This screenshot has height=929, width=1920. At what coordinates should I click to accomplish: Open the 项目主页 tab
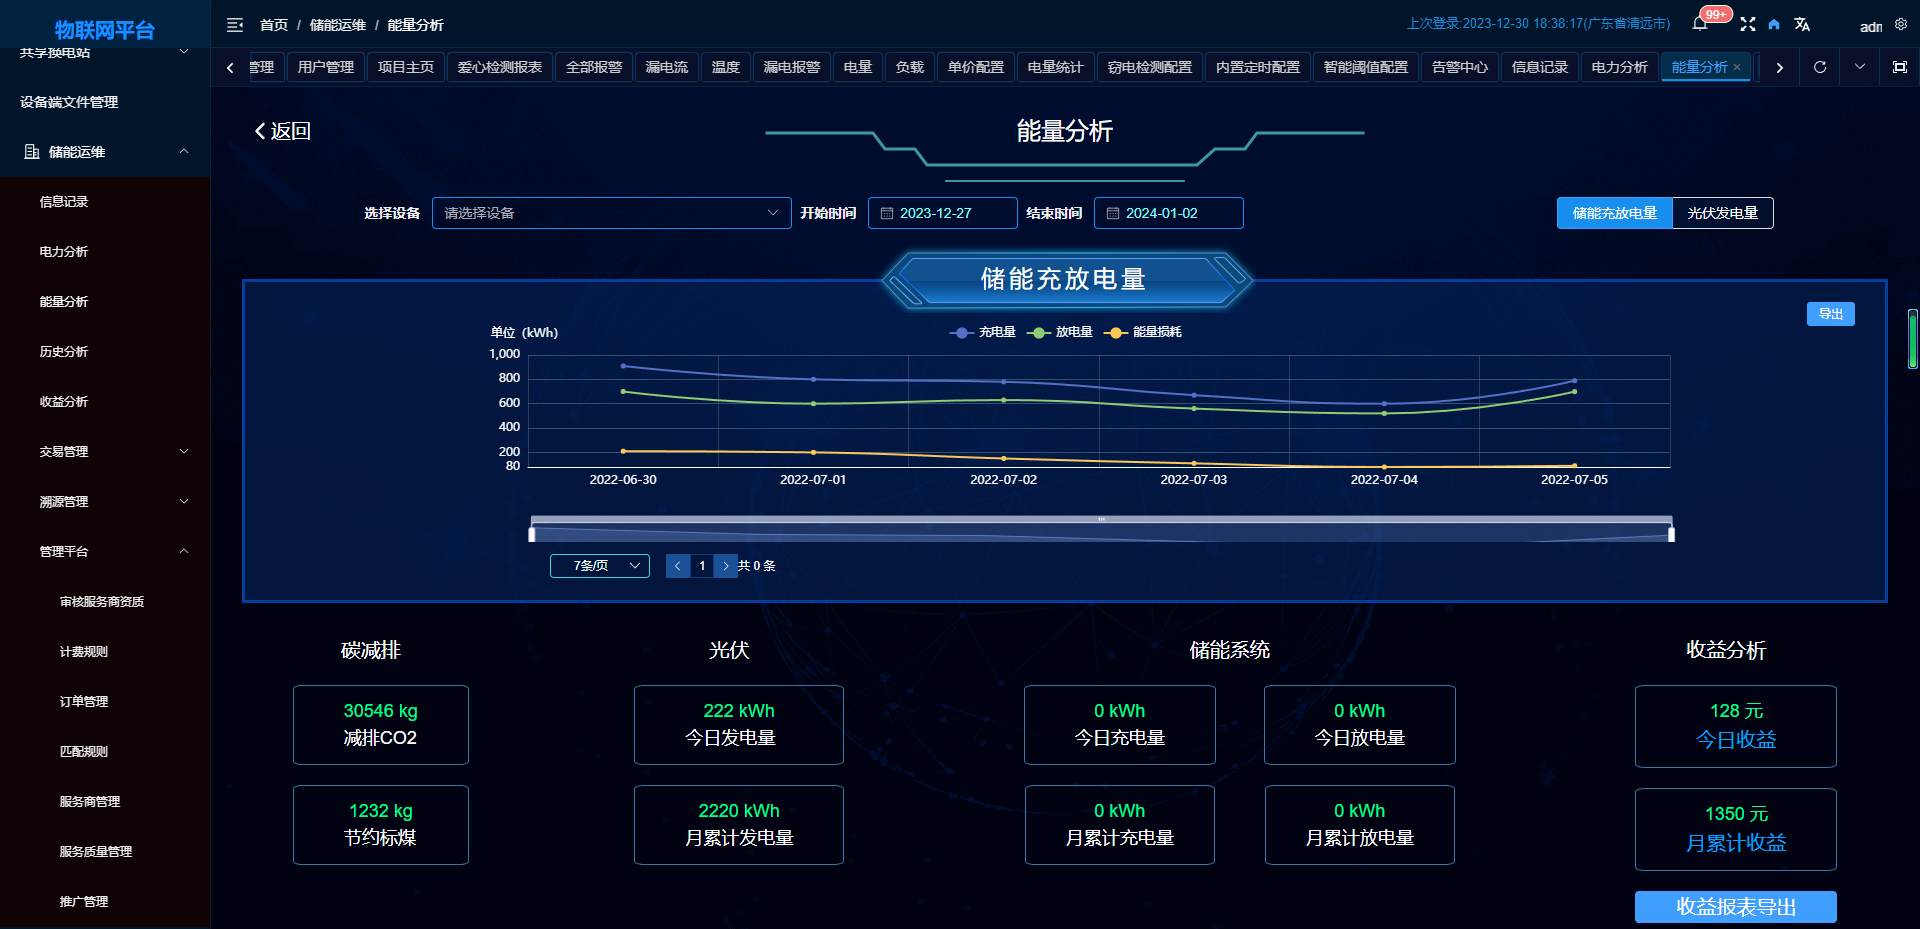pyautogui.click(x=406, y=67)
